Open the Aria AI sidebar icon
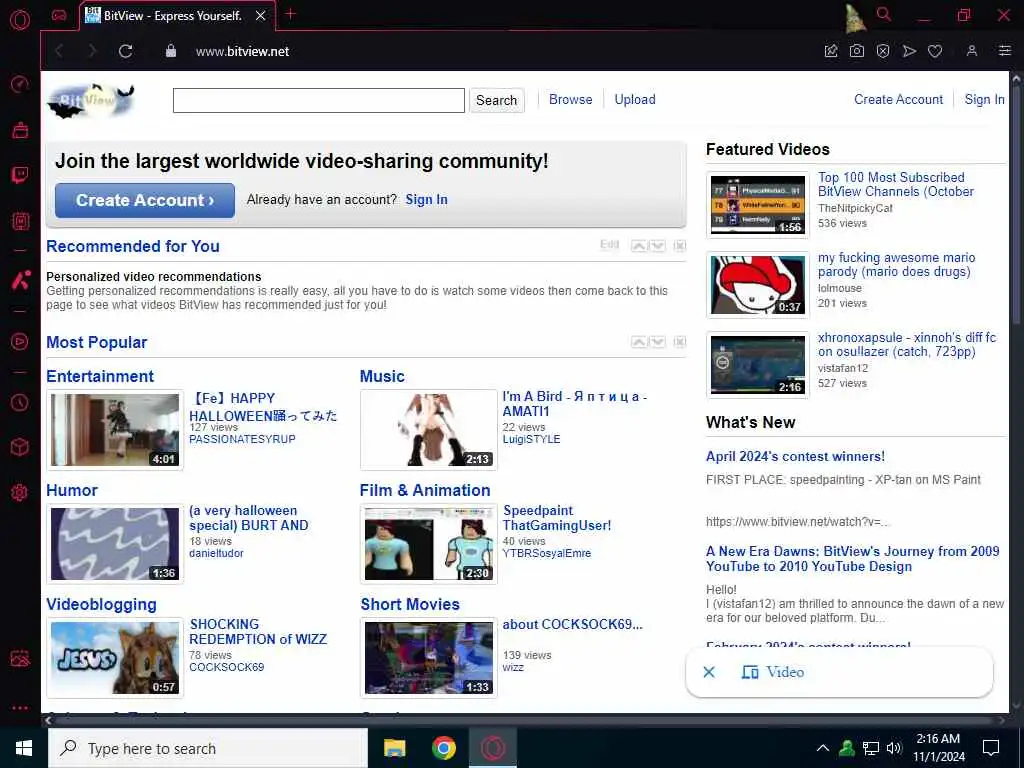The image size is (1024, 768). point(20,280)
